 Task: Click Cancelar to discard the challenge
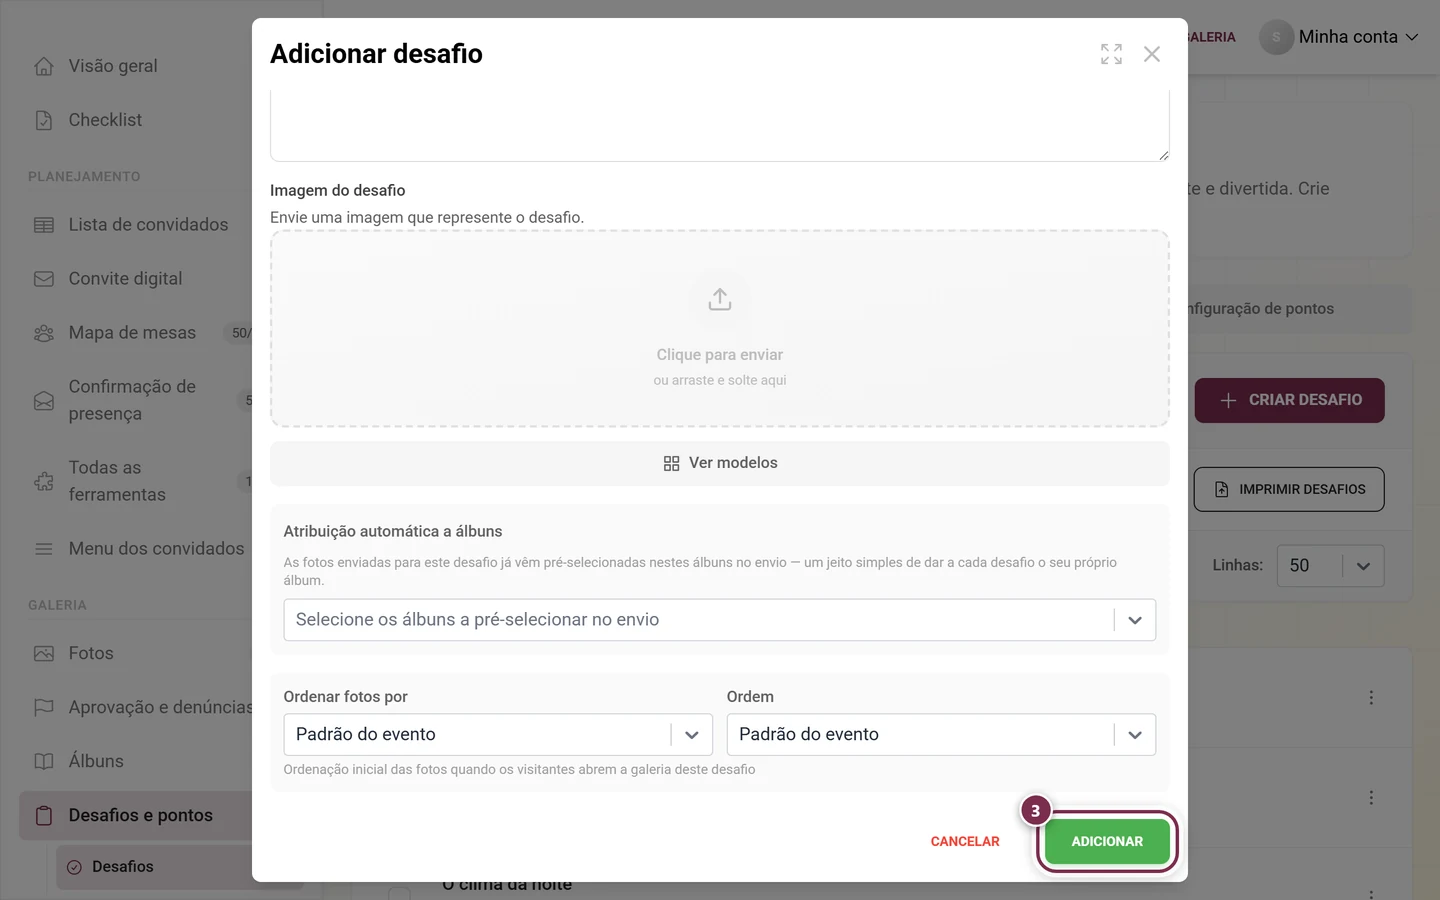click(965, 842)
